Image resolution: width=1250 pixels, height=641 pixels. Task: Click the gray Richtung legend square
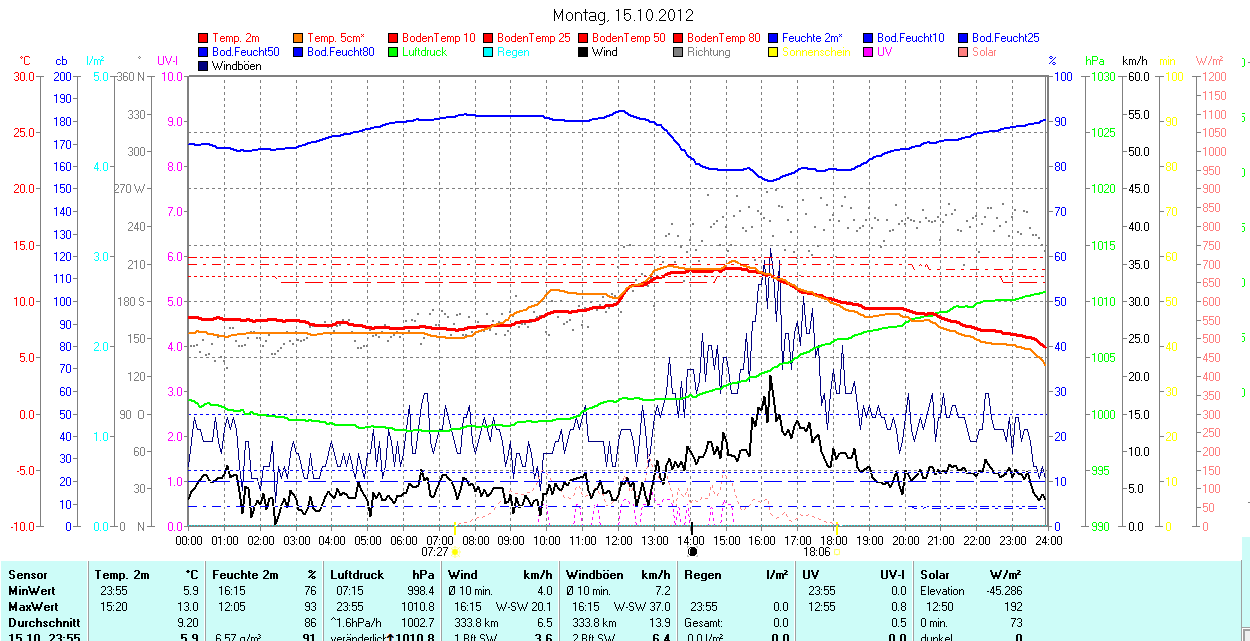(678, 52)
